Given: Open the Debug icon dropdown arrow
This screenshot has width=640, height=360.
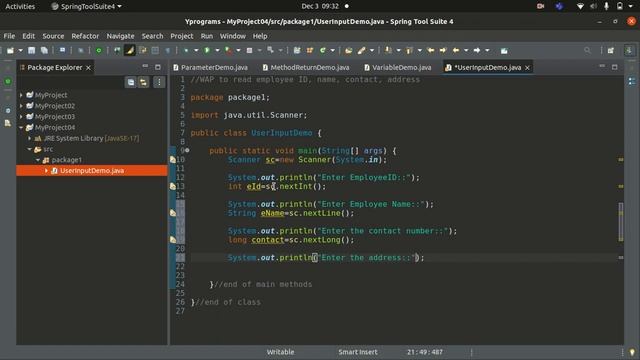Looking at the screenshot, I should tap(196, 51).
